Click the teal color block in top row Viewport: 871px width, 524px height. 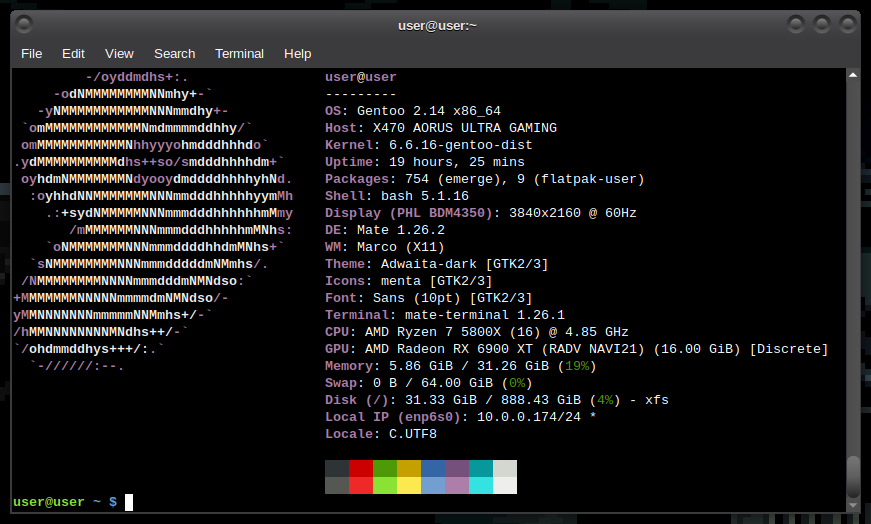480,468
